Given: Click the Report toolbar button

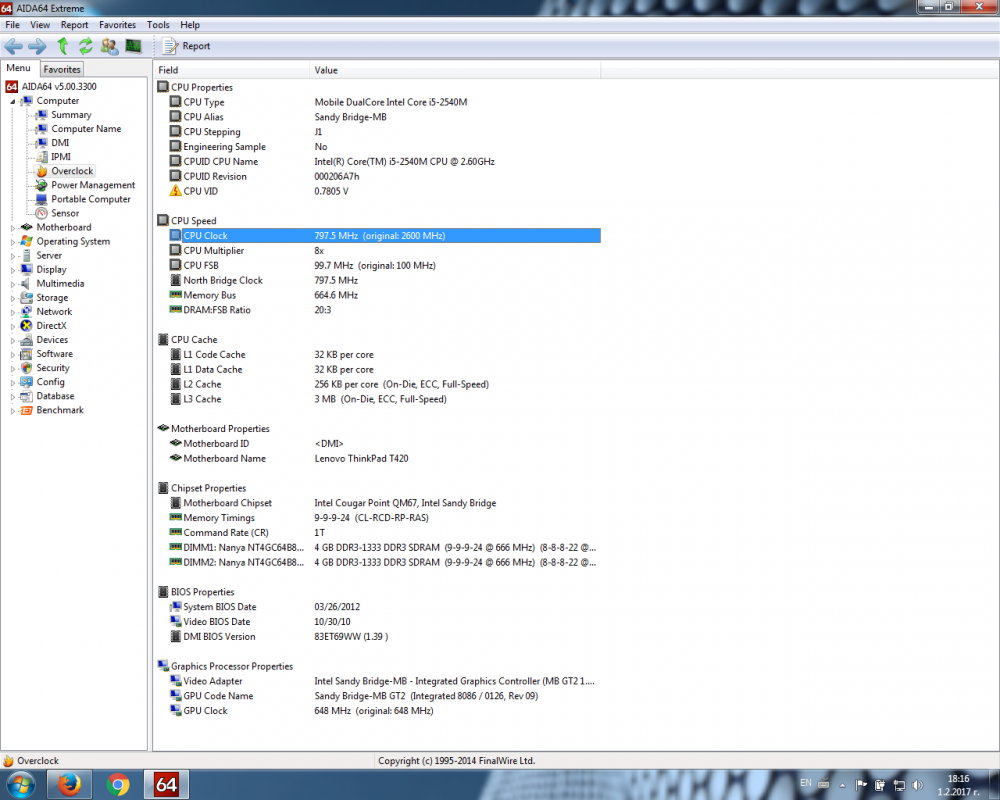Looking at the screenshot, I should coord(187,46).
